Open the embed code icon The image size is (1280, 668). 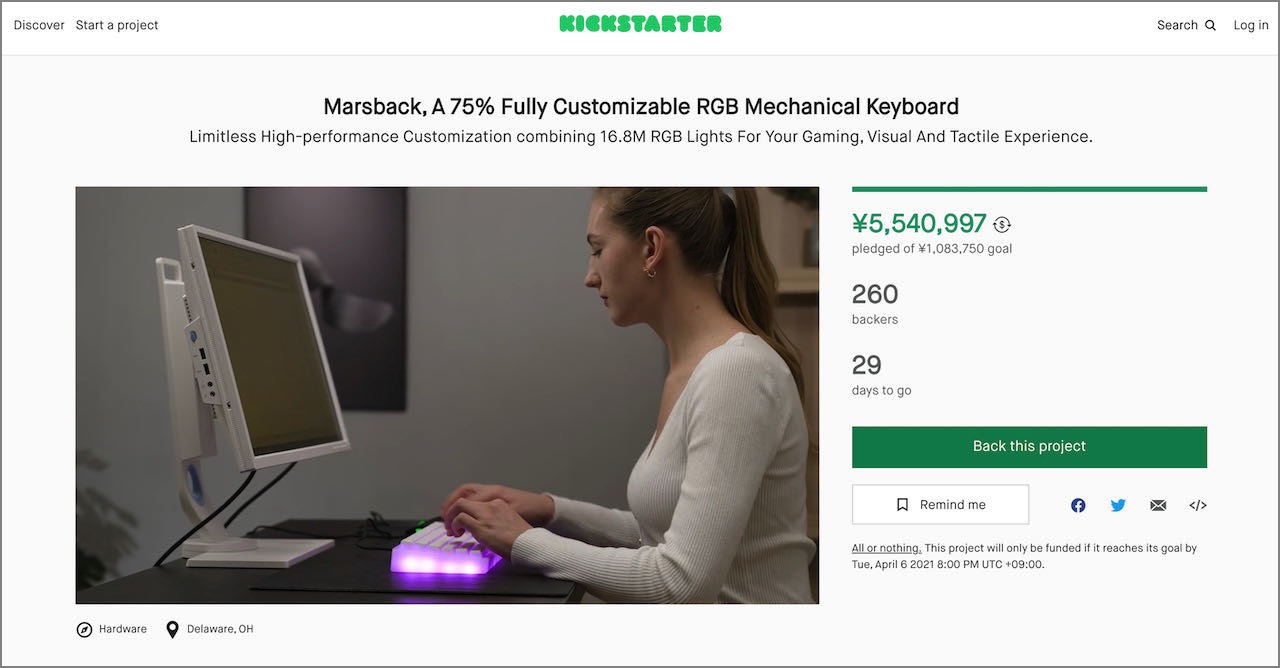[1198, 505]
